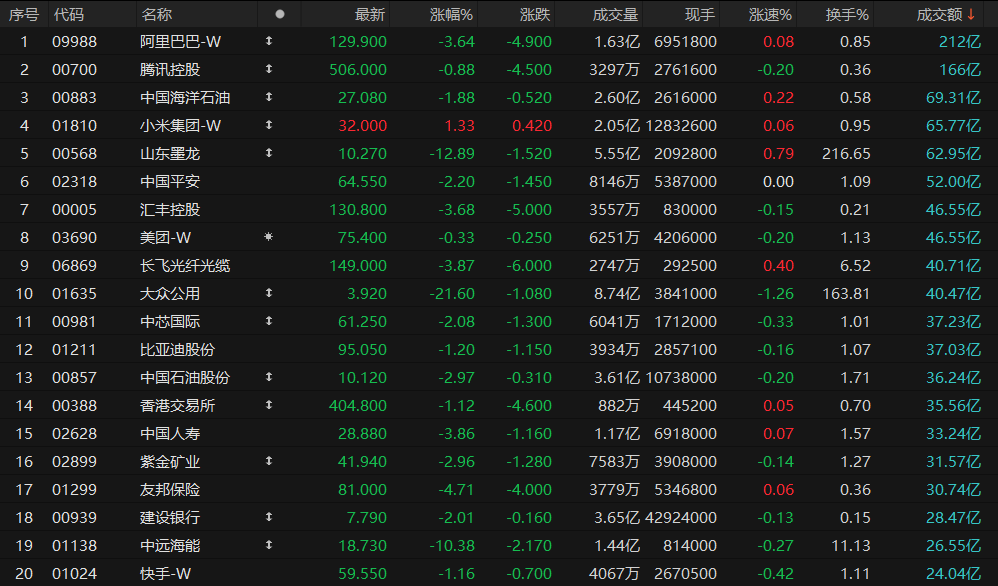Select the 快手-W stock name
Image resolution: width=998 pixels, height=586 pixels.
tap(165, 574)
